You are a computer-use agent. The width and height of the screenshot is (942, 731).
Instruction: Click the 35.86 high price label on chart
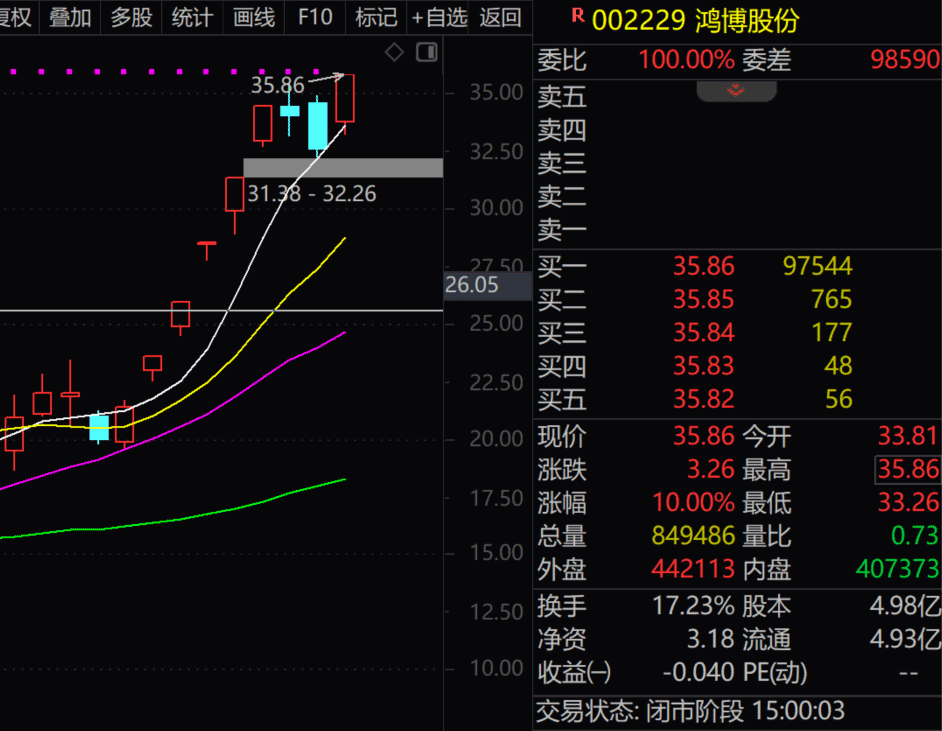pyautogui.click(x=278, y=85)
